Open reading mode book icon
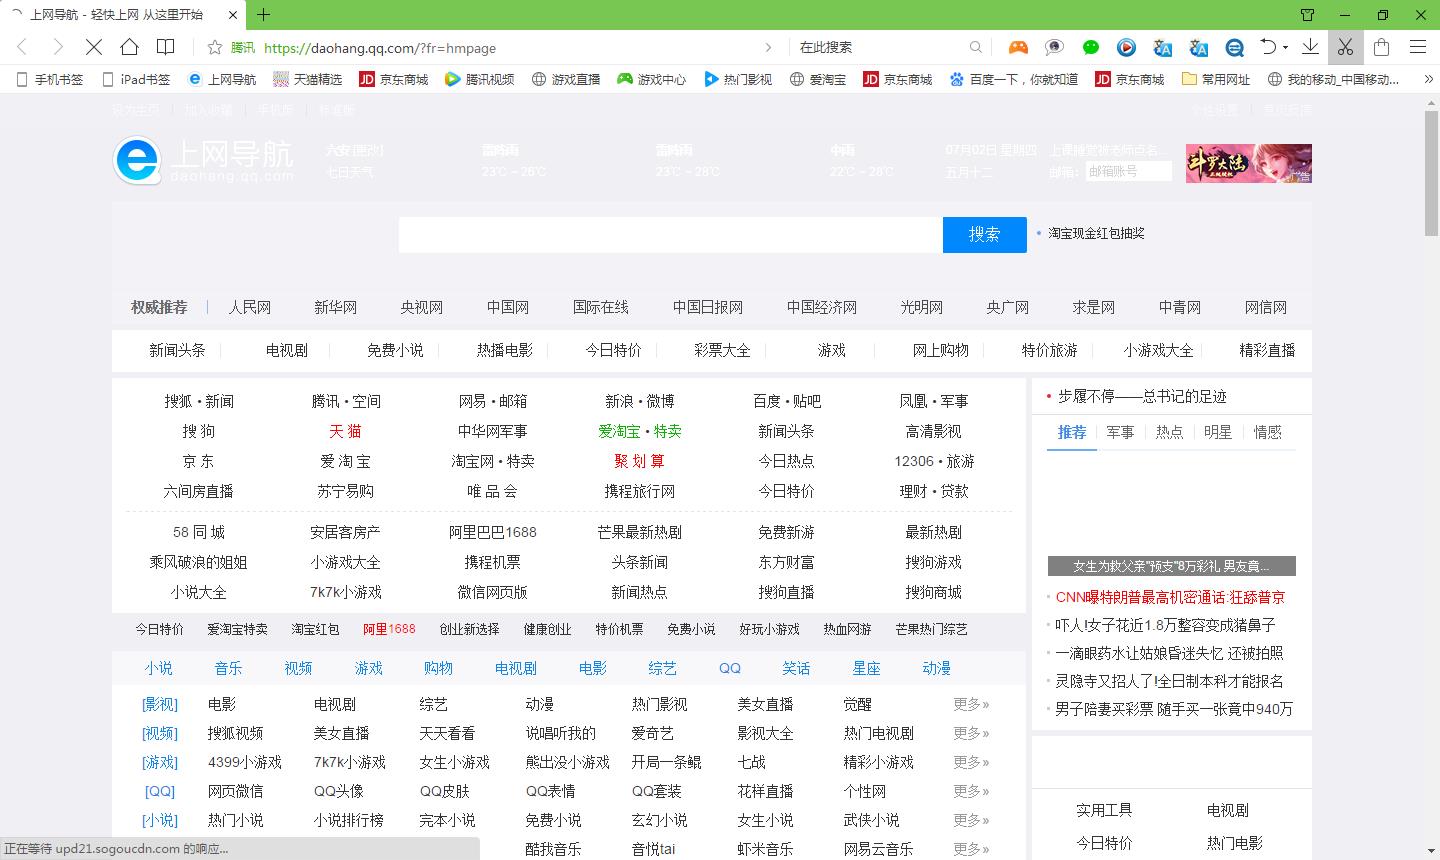Viewport: 1440px width, 860px height. coord(166,47)
